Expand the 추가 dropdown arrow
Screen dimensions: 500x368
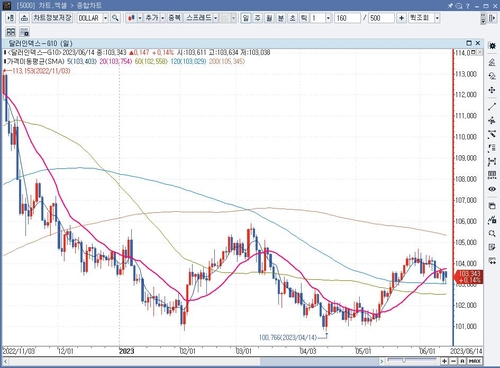coord(163,18)
